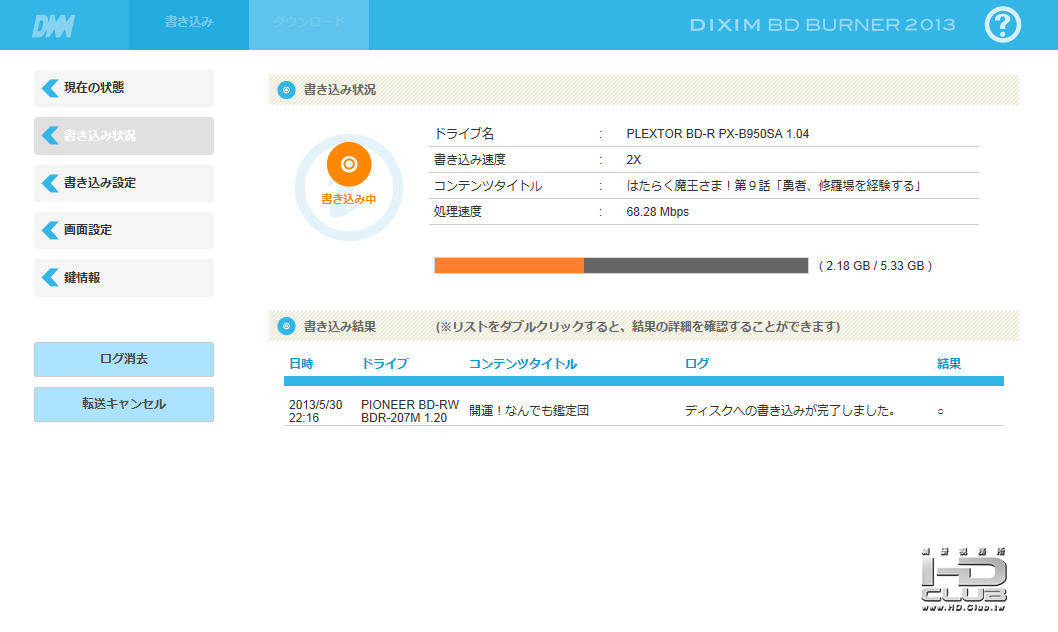Open 現在の状態 in the sidebar
1058x632 pixels.
coord(124,88)
